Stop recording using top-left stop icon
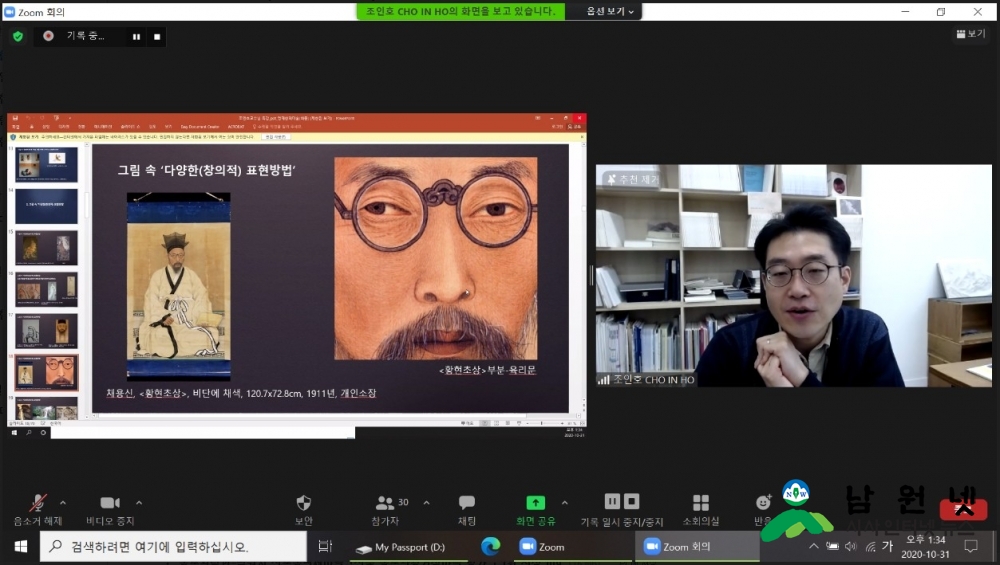Screen dimensions: 1000x565 157,36
